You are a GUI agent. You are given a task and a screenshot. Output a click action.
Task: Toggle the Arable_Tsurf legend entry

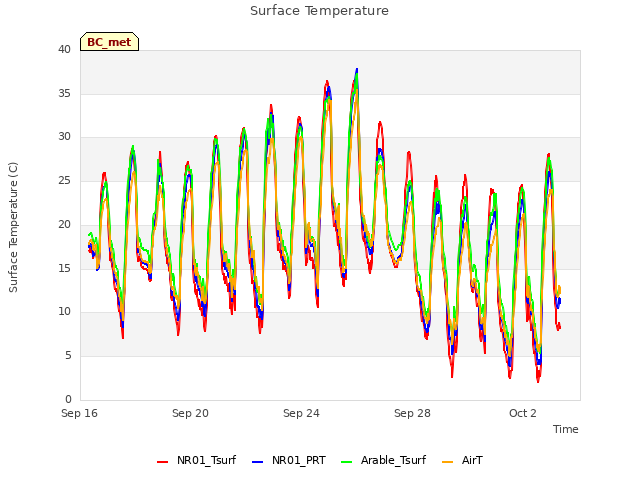pyautogui.click(x=384, y=460)
